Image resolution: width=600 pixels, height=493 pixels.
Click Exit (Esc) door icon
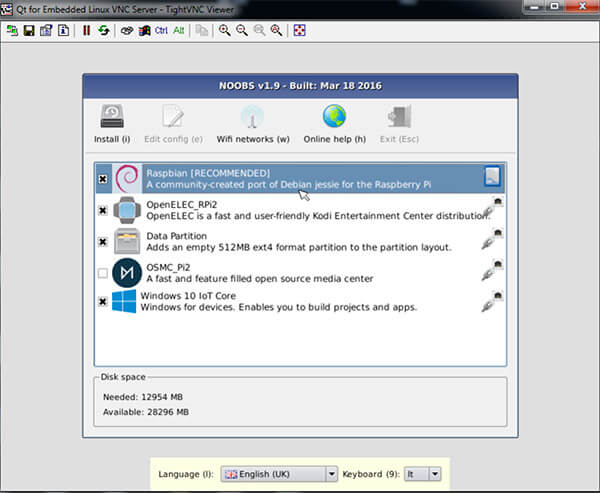point(399,116)
